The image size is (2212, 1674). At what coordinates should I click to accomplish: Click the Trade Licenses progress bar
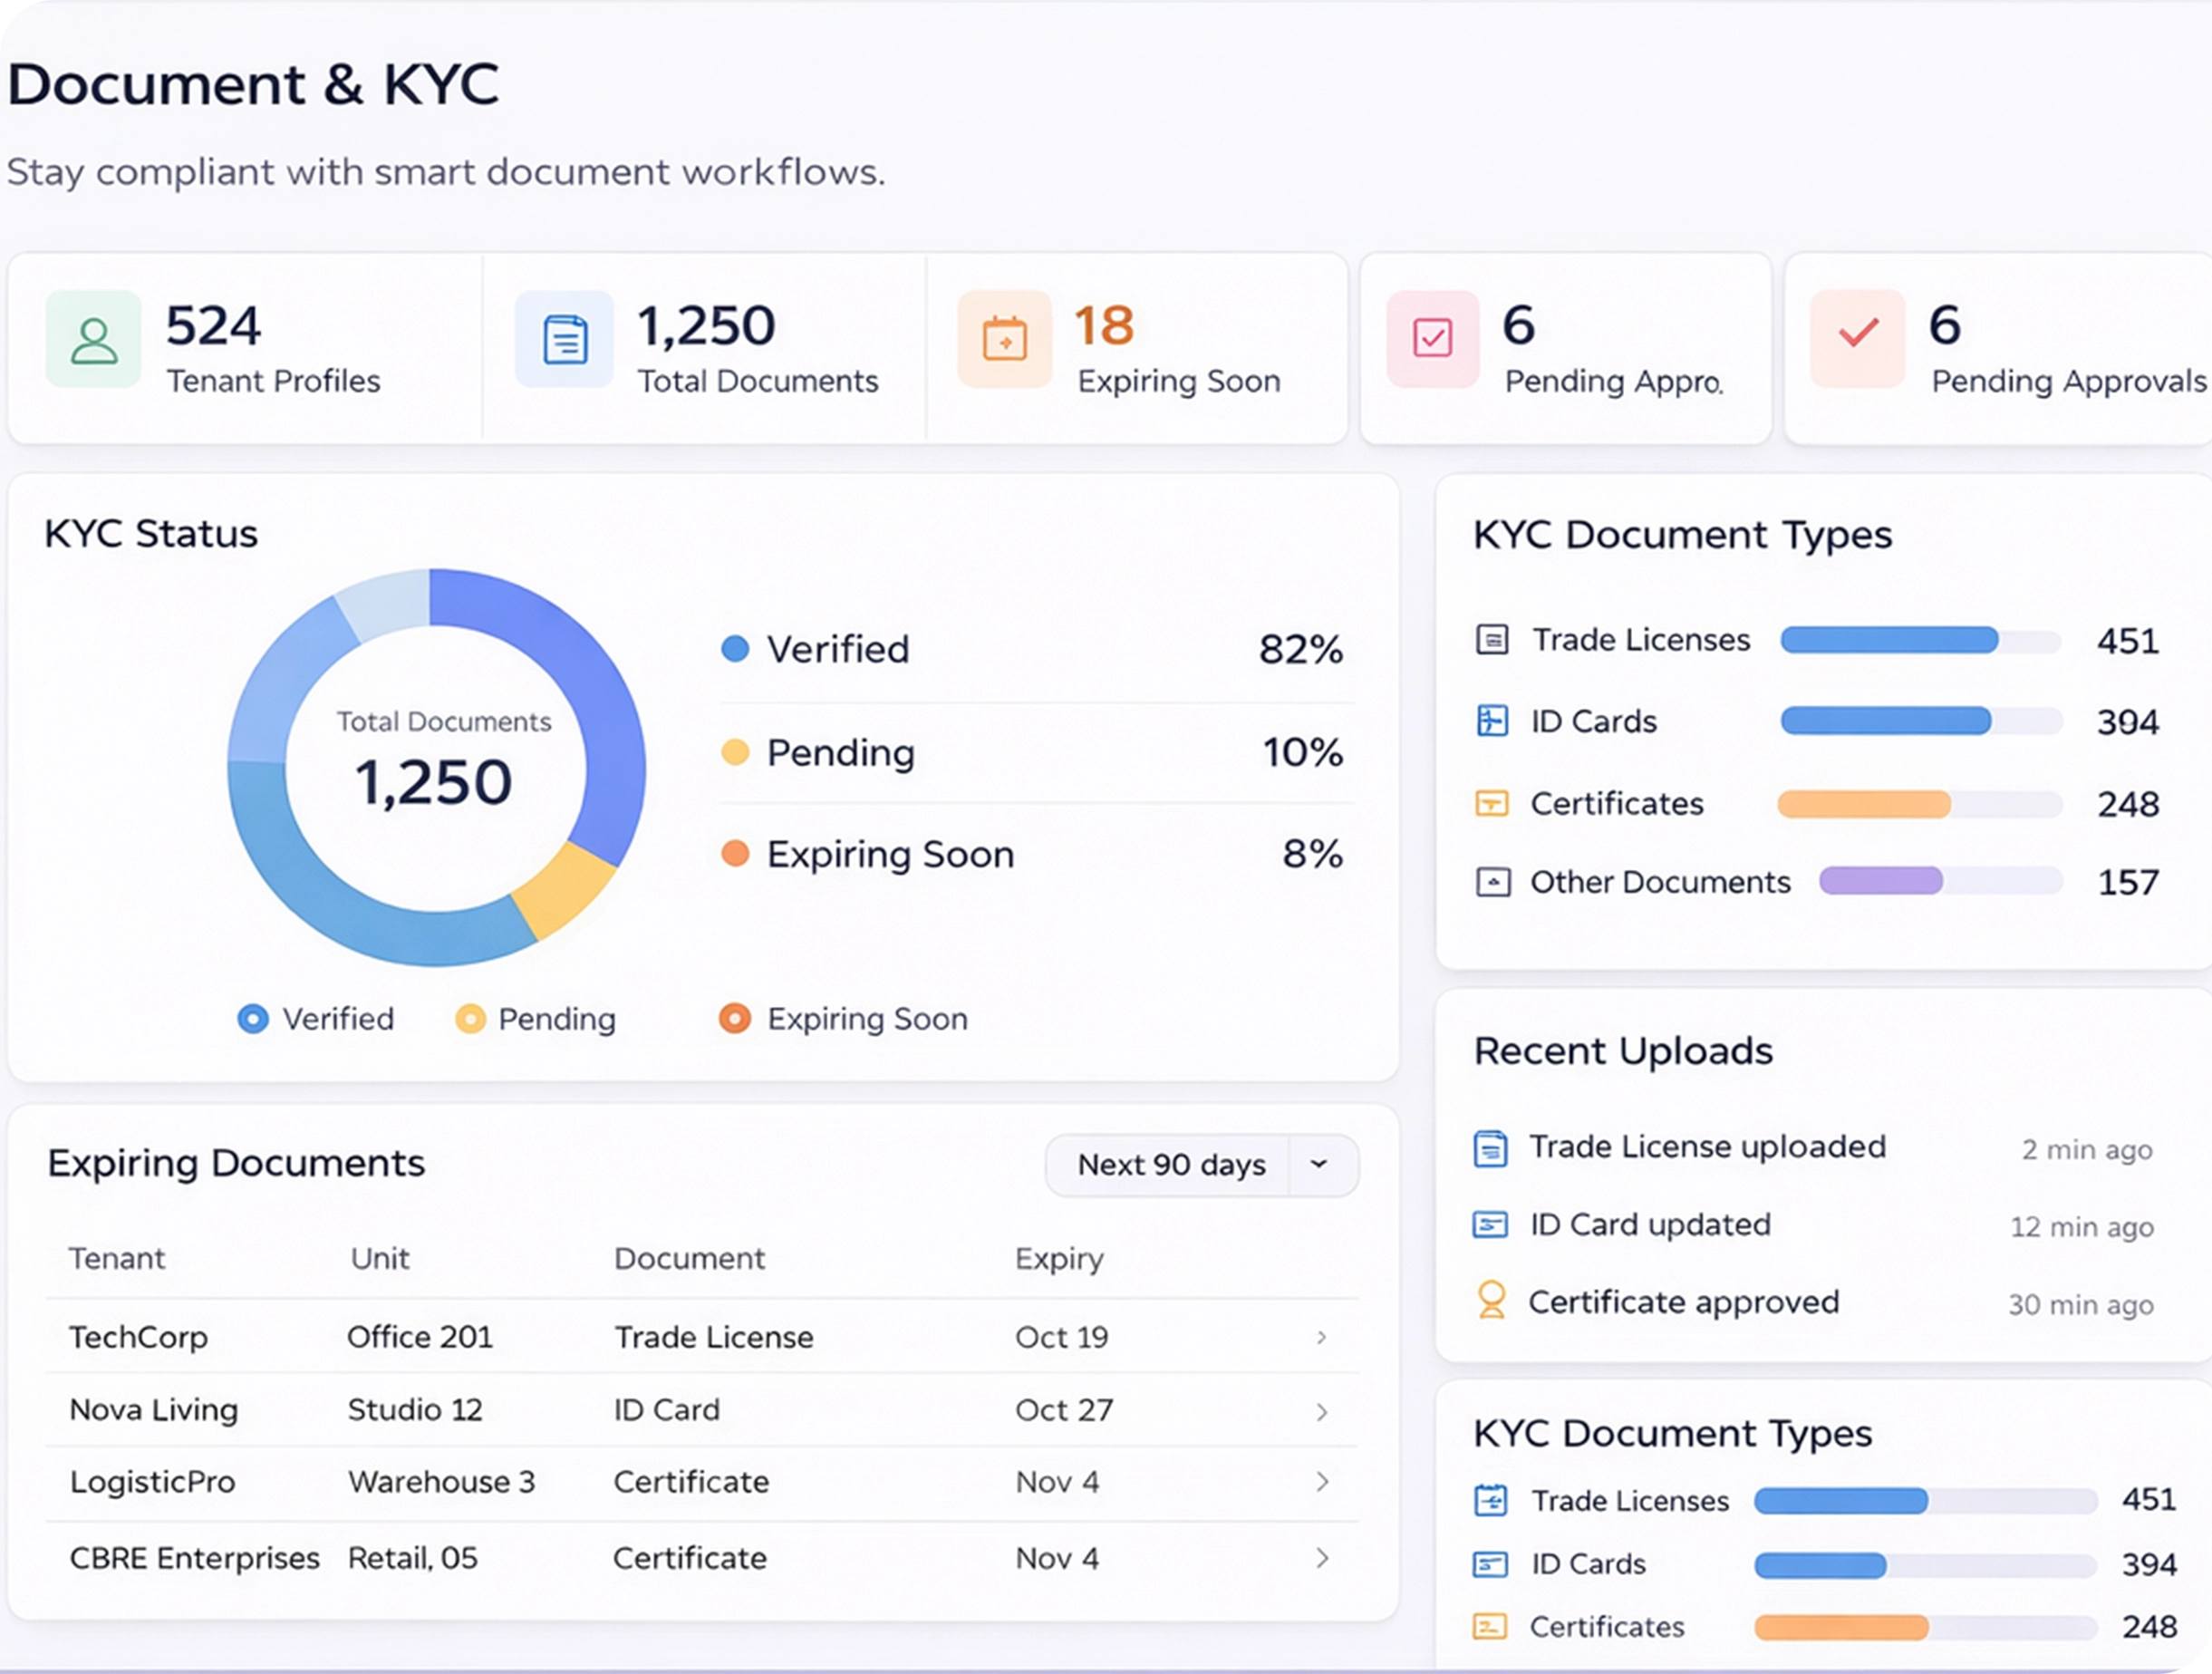[1918, 640]
